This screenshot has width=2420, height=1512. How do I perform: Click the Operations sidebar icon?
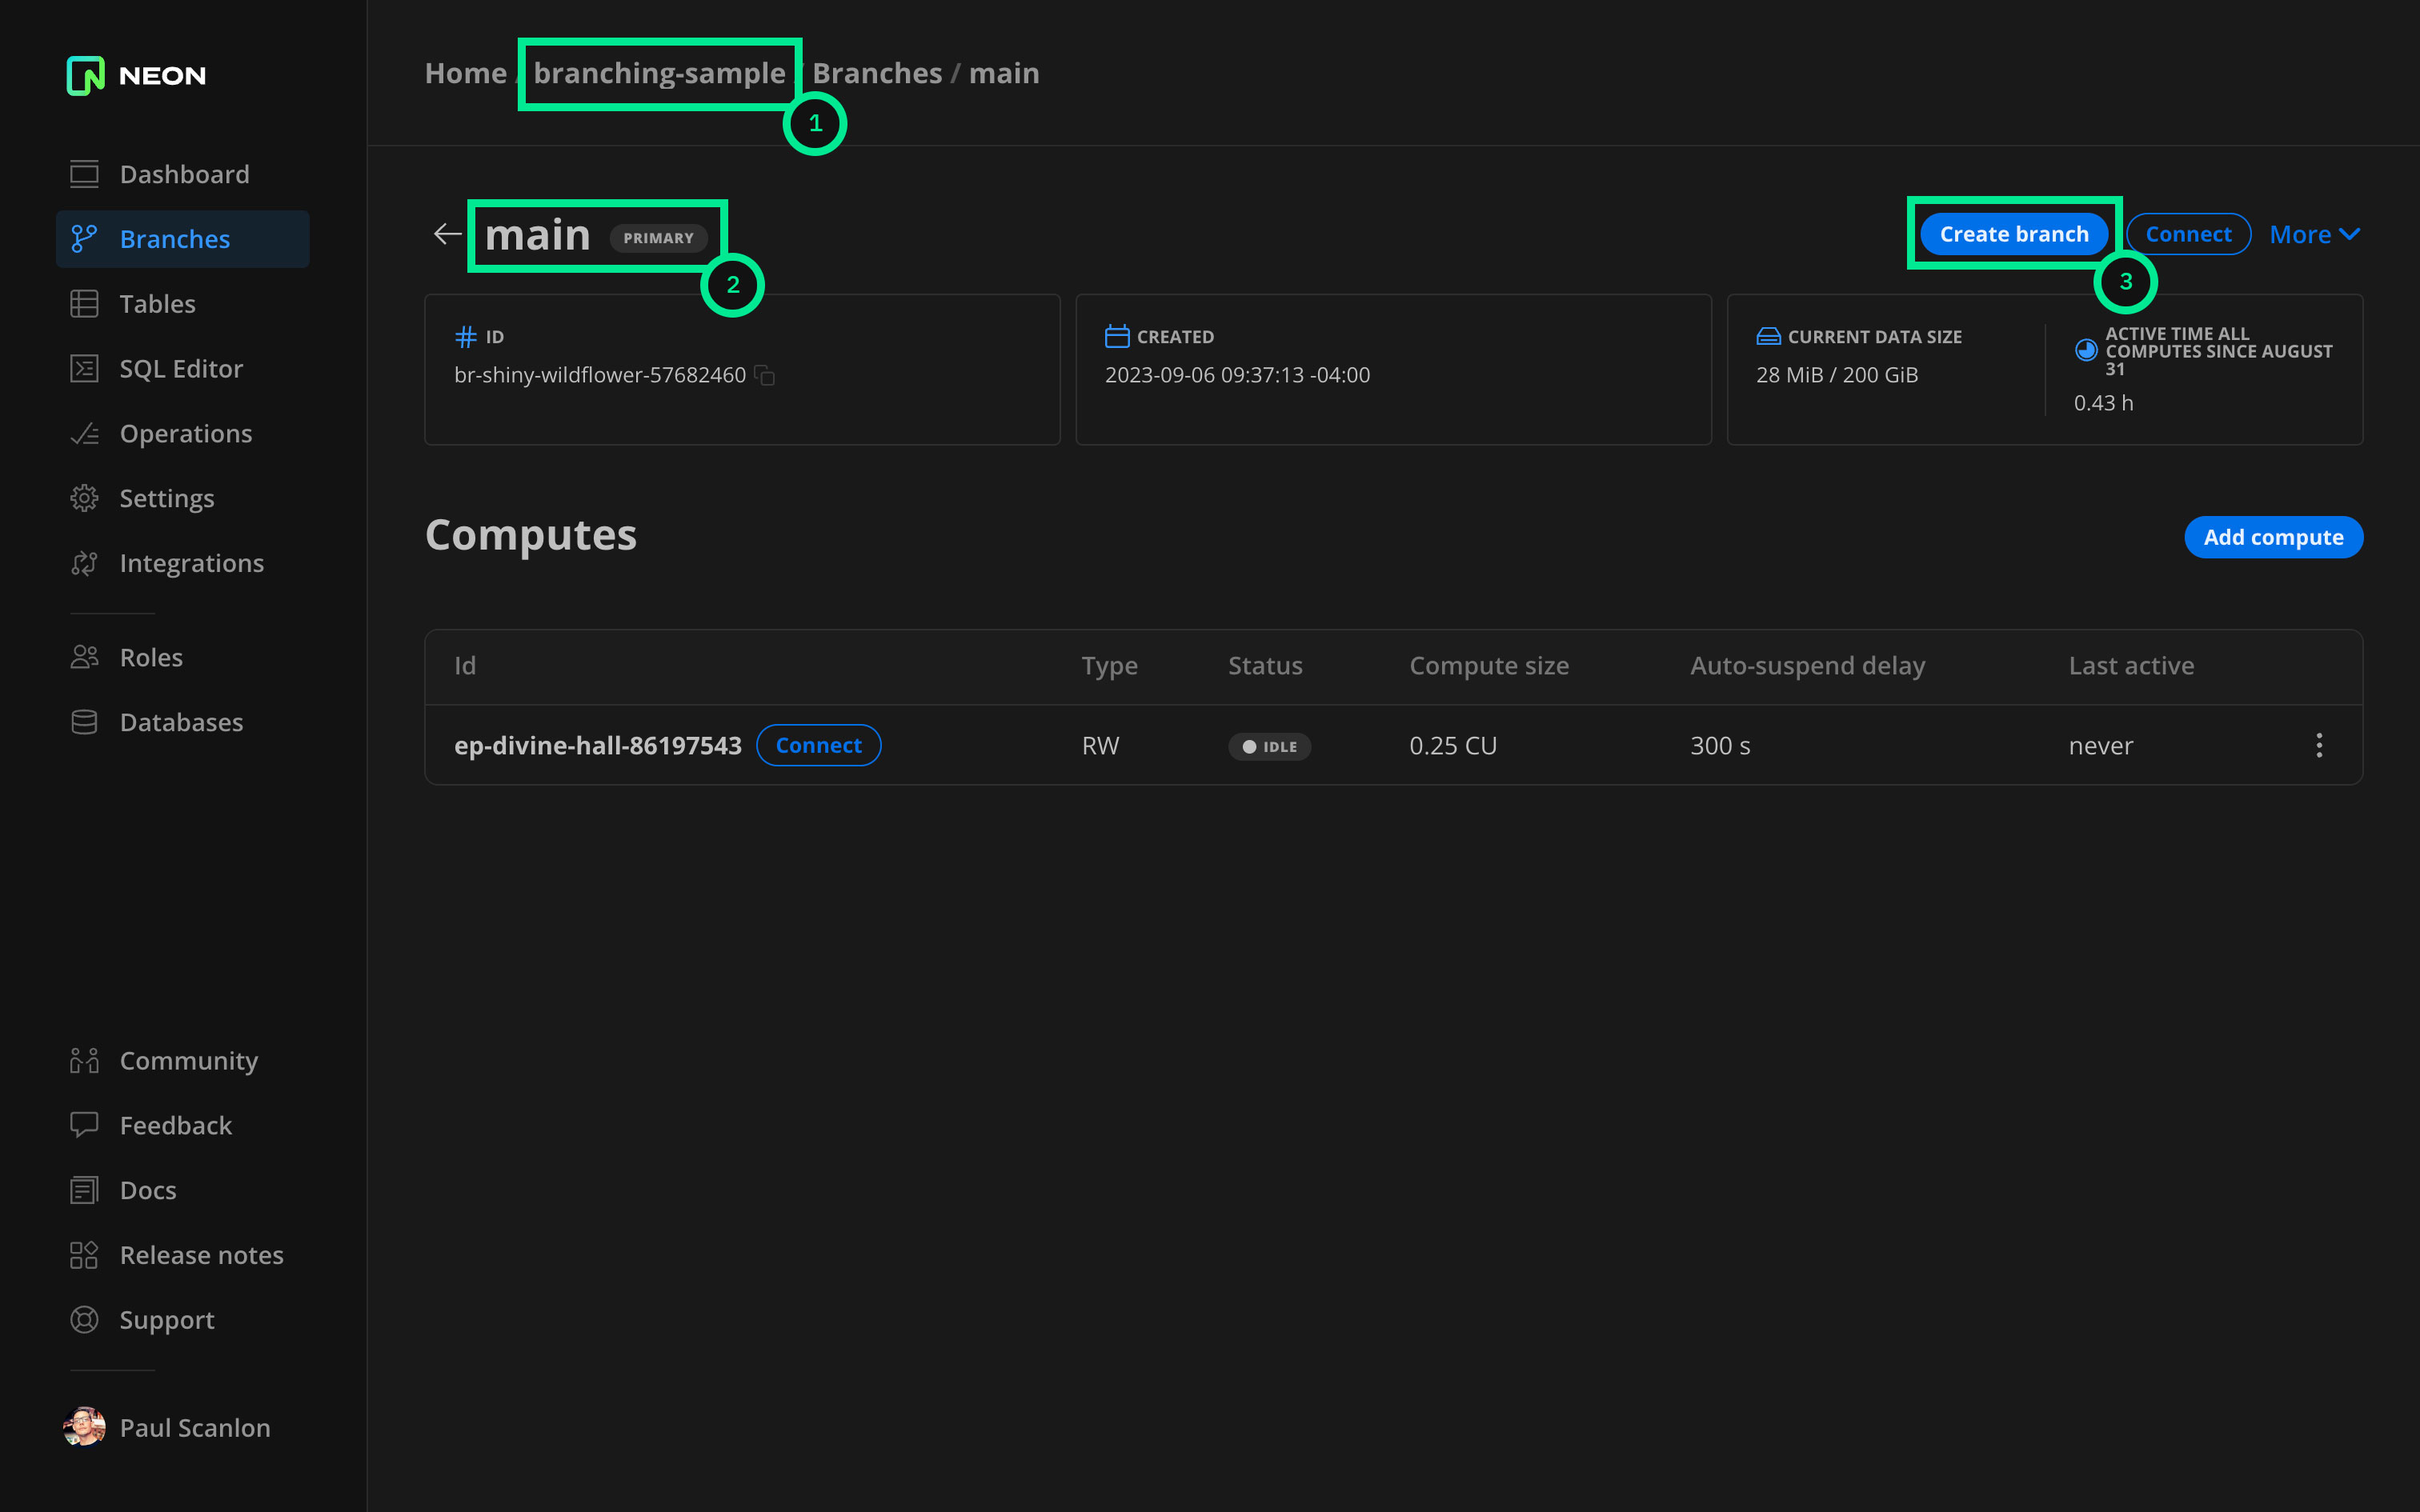pos(84,434)
